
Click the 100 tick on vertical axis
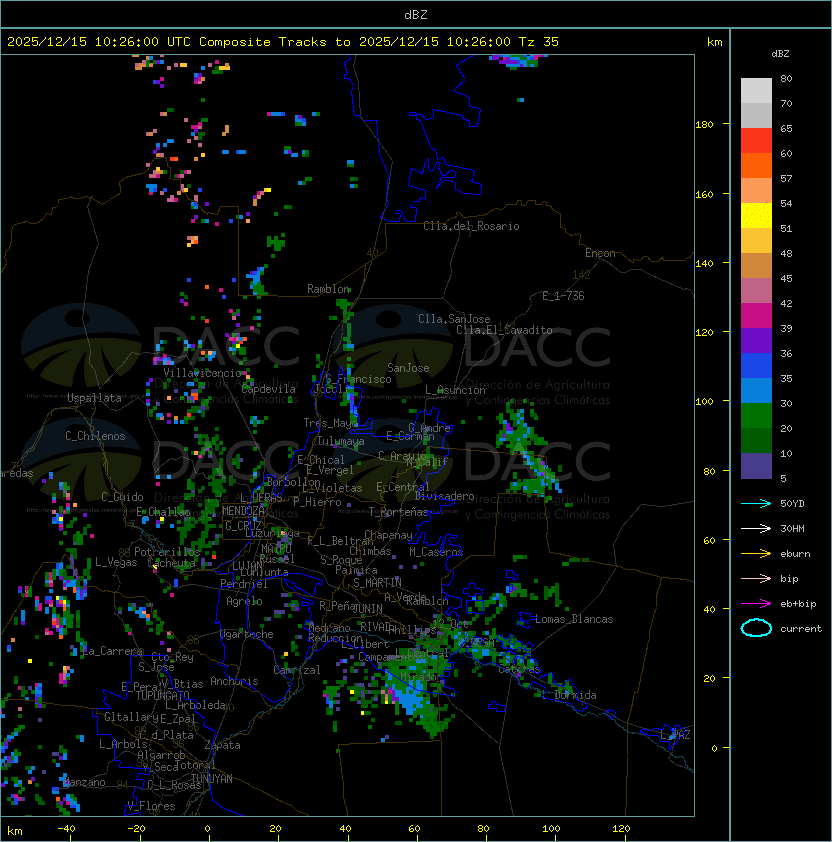tap(704, 402)
